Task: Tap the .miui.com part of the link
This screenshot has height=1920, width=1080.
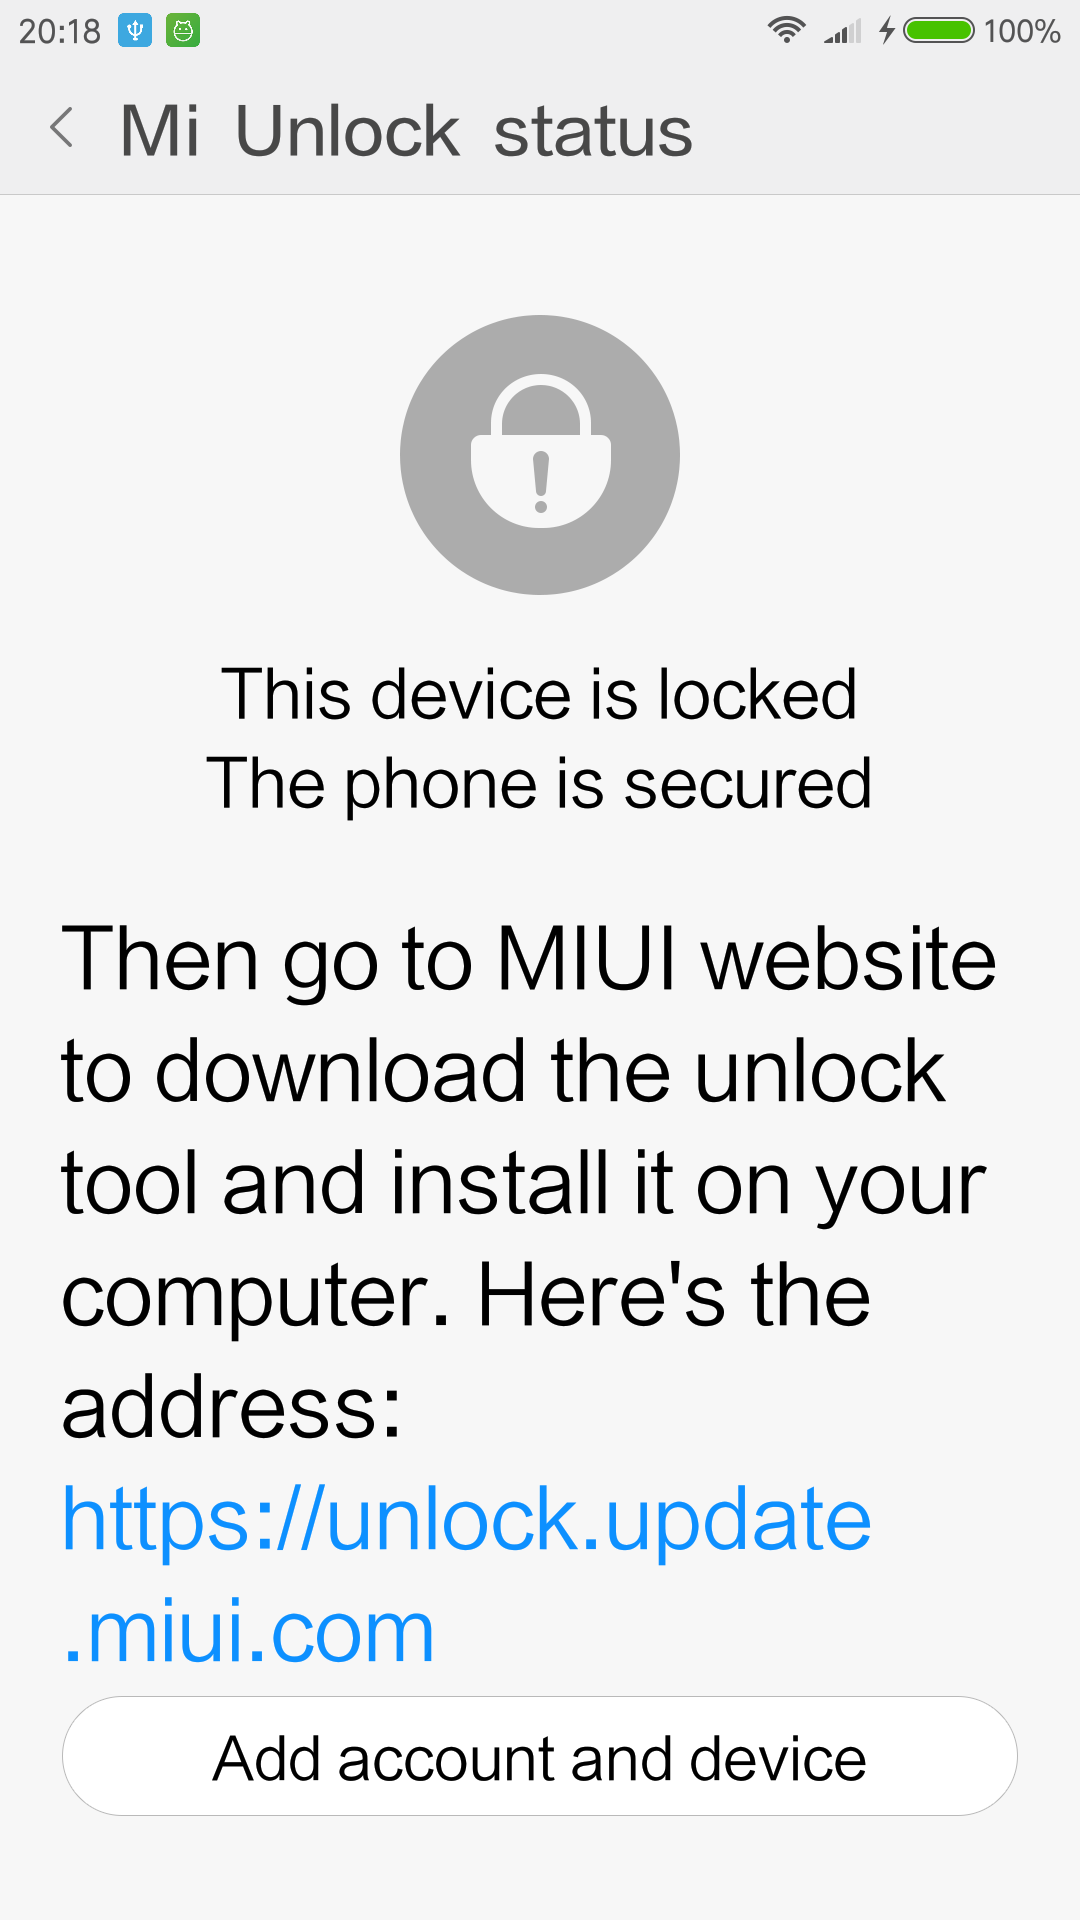Action: tap(248, 1630)
